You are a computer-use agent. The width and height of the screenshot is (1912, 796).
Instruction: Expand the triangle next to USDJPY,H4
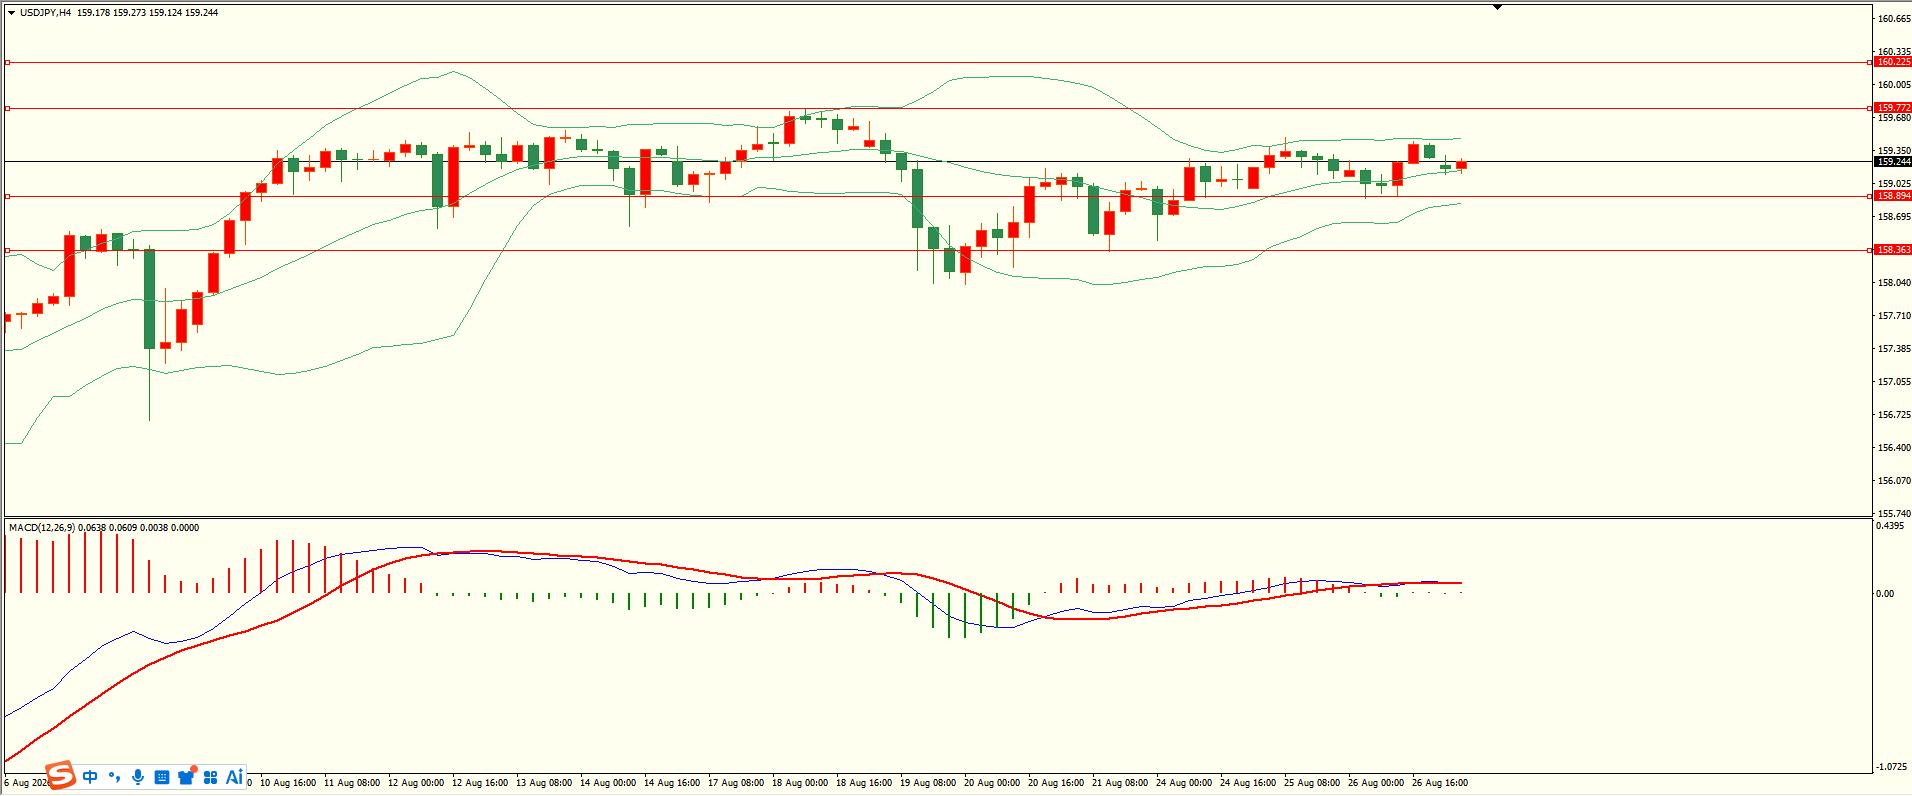11,13
